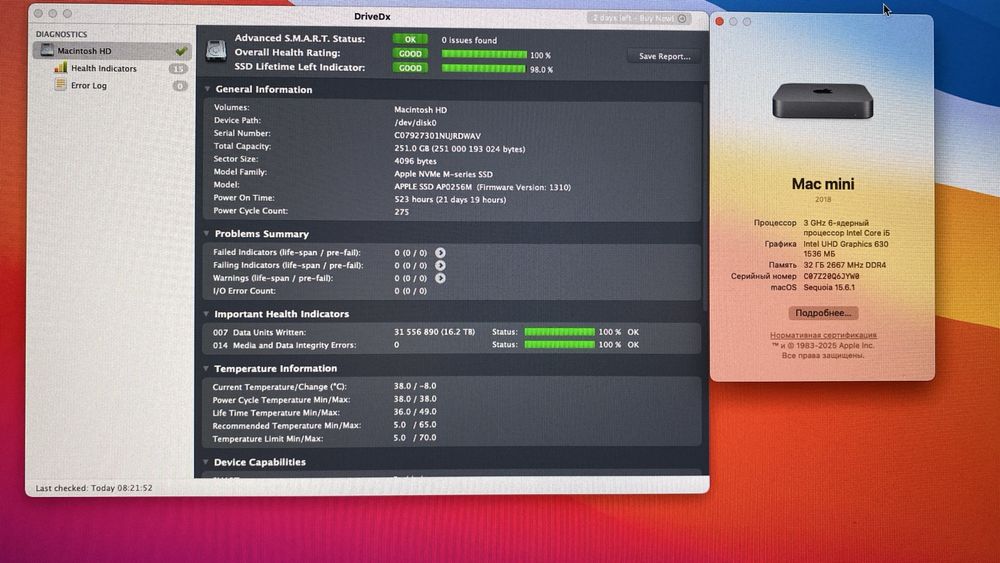The height and width of the screenshot is (563, 1000).
Task: Click the Sector Size value 4096 bytes
Action: tap(415, 161)
